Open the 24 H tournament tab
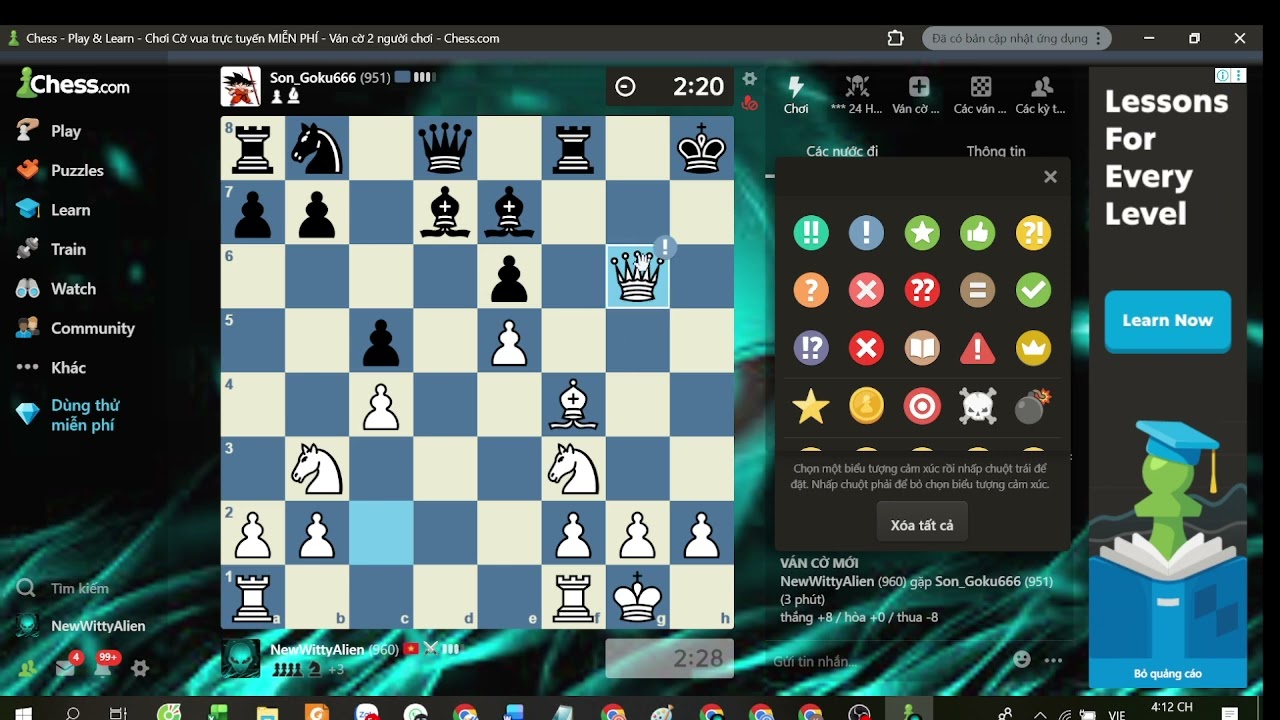This screenshot has width=1280, height=720. click(x=857, y=94)
